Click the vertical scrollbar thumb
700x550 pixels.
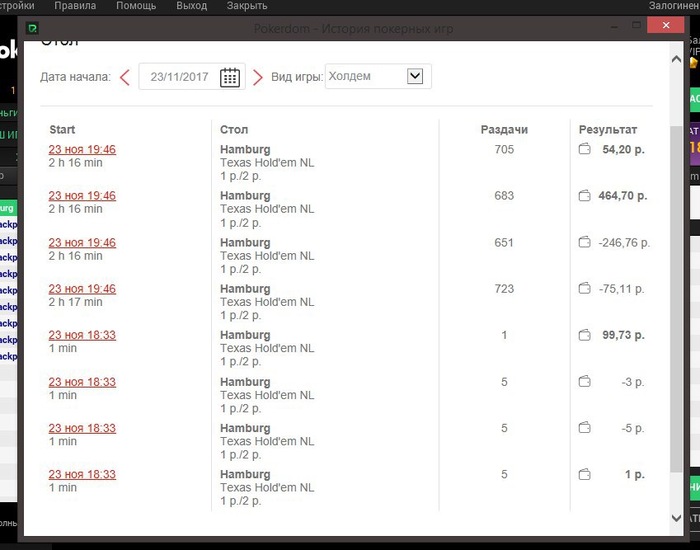676,298
